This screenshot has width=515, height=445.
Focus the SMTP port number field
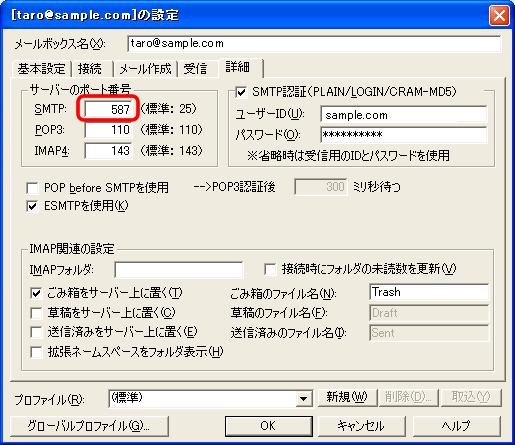tap(108, 109)
